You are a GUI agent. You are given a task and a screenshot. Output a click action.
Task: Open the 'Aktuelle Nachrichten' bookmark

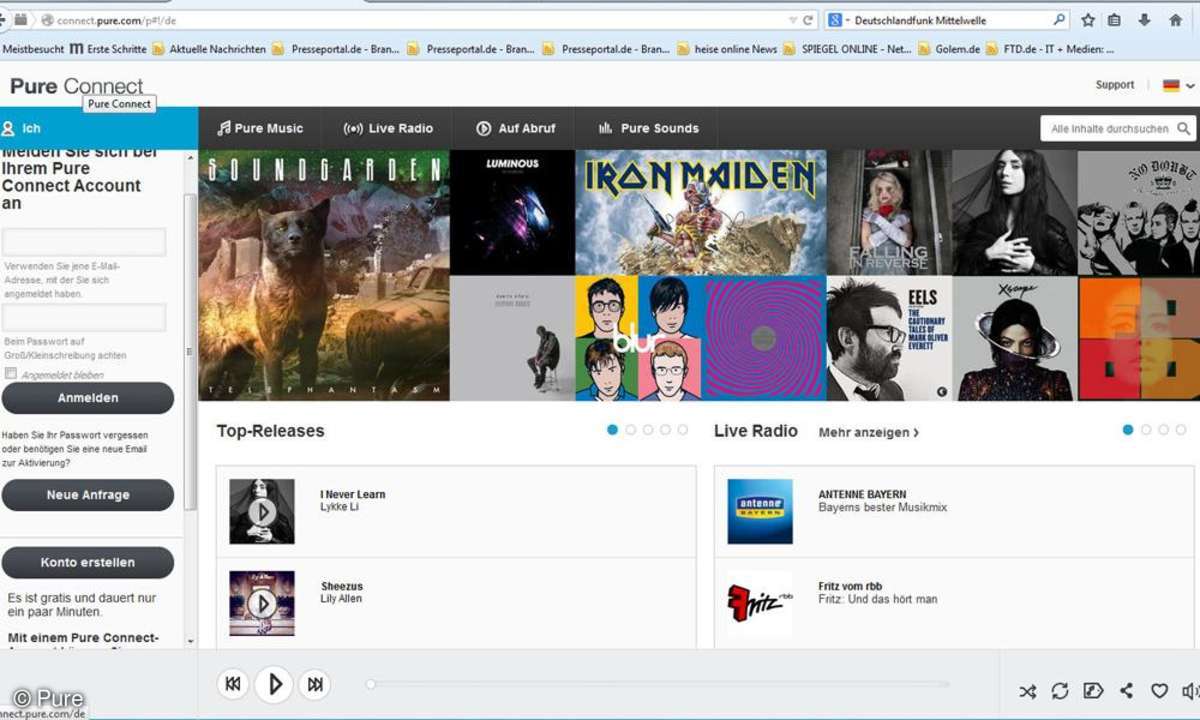[x=209, y=49]
